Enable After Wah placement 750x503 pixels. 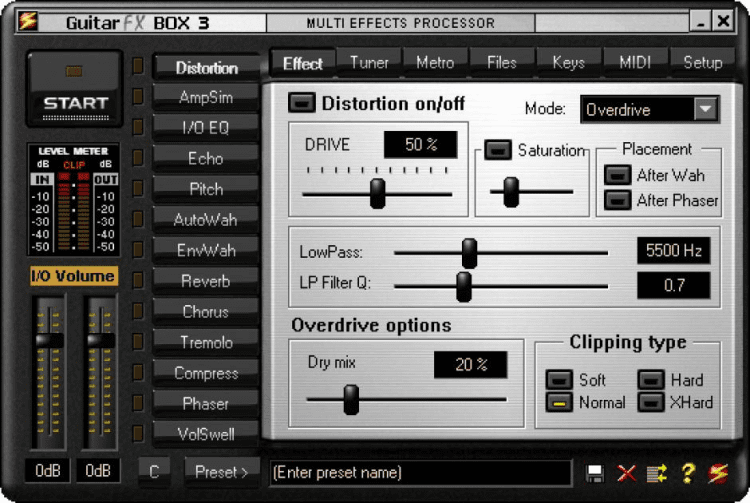point(618,175)
